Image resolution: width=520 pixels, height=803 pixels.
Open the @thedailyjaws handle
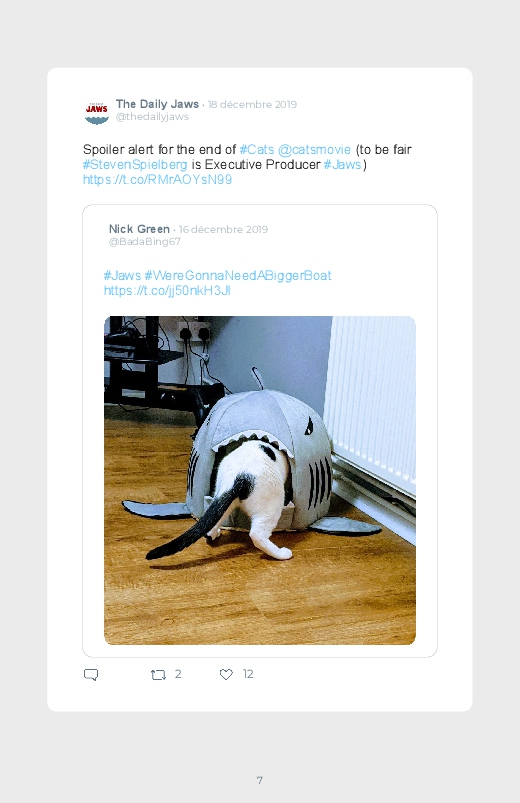(x=152, y=117)
